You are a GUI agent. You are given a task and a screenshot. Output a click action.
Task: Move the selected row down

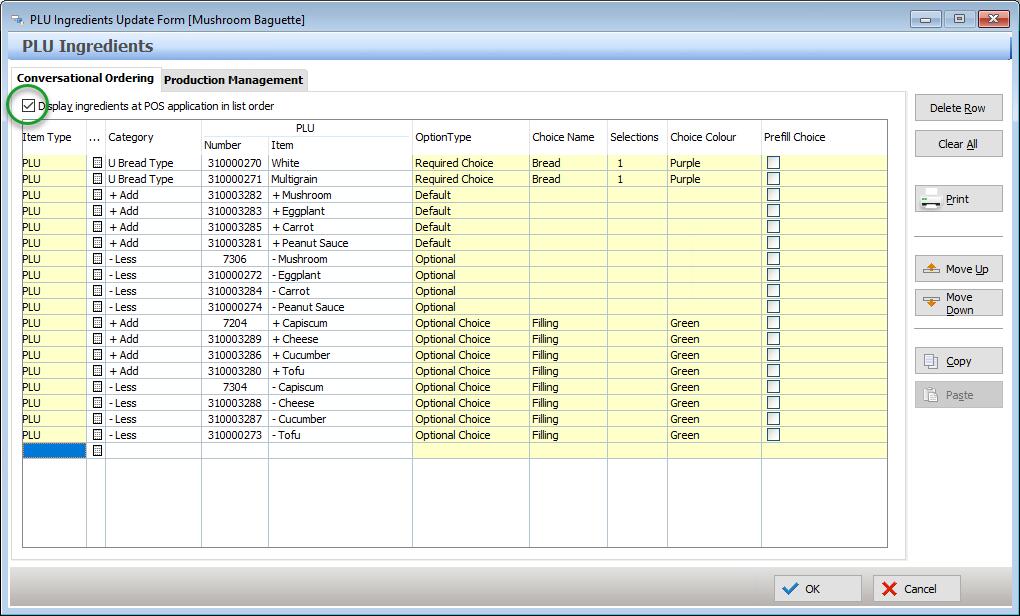[958, 303]
